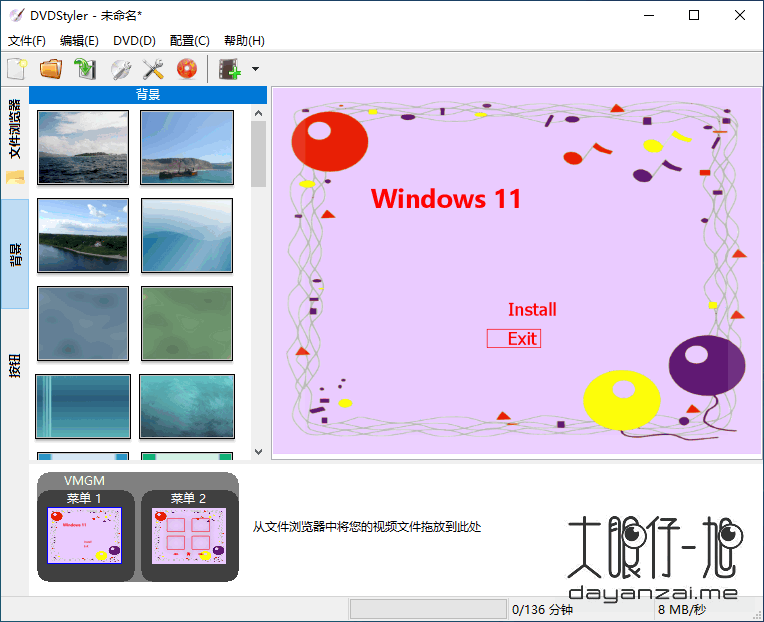
Task: Click the background list scrollbar thumb
Action: tap(259, 154)
